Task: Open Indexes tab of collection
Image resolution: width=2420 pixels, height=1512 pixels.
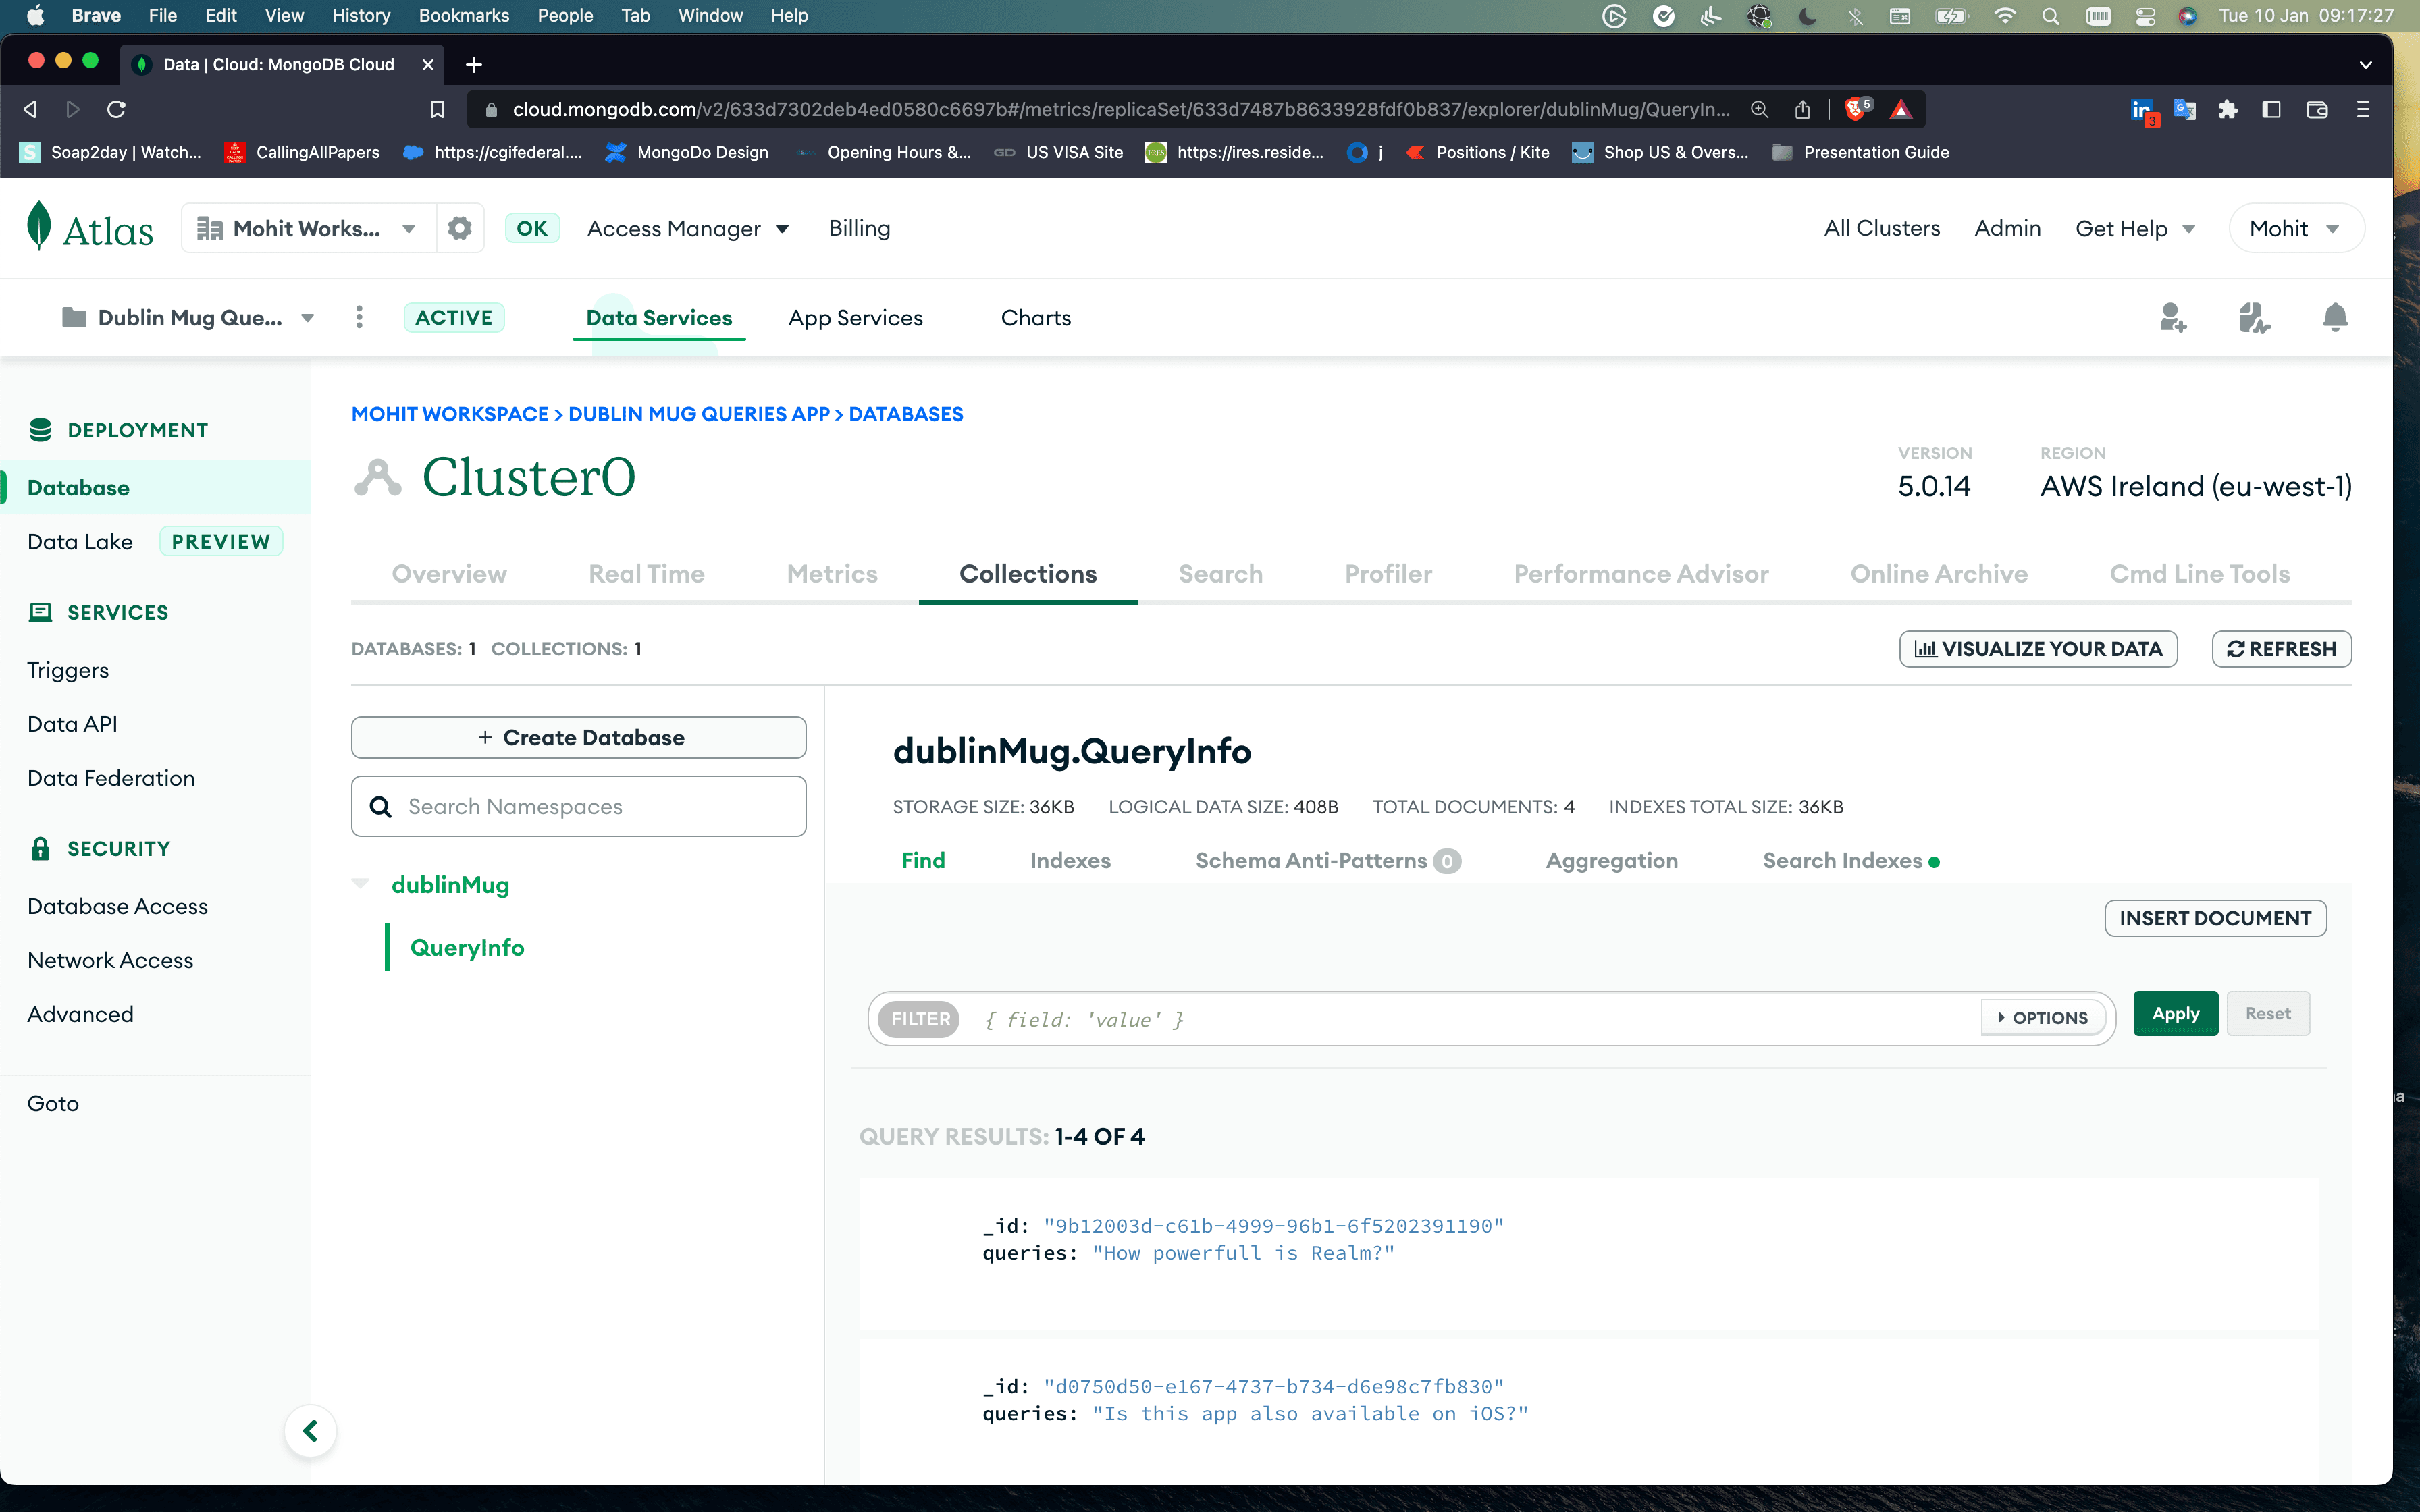Action: 1070,860
